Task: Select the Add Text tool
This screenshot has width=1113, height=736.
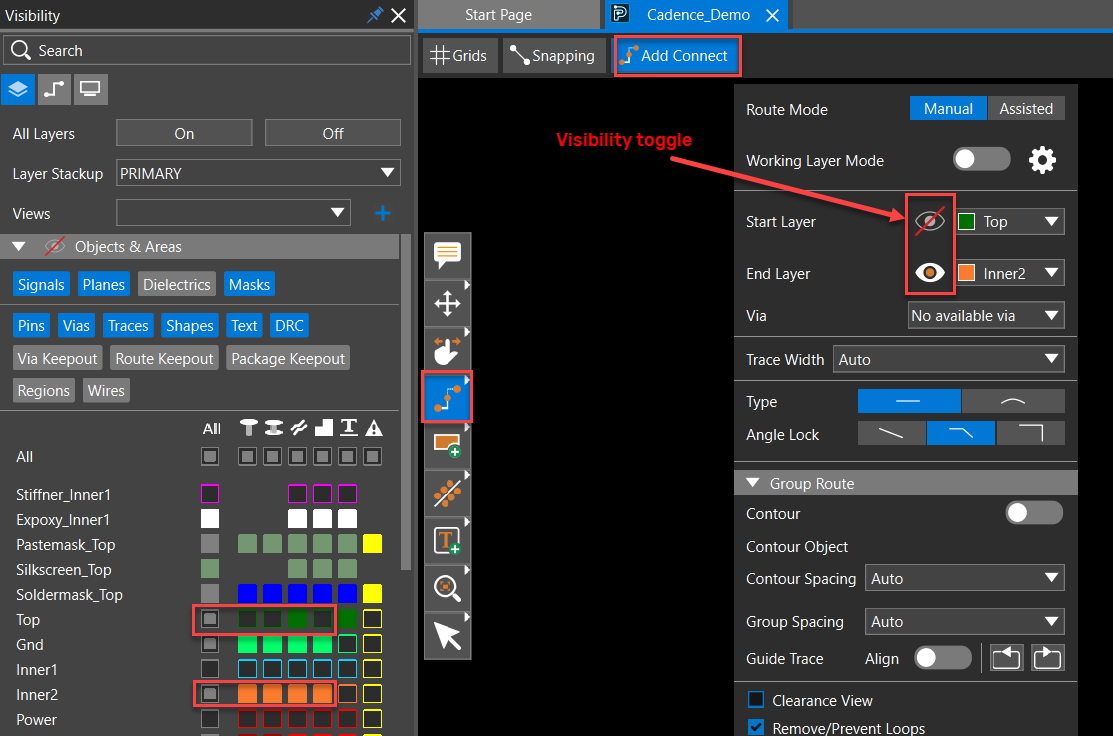Action: point(447,541)
